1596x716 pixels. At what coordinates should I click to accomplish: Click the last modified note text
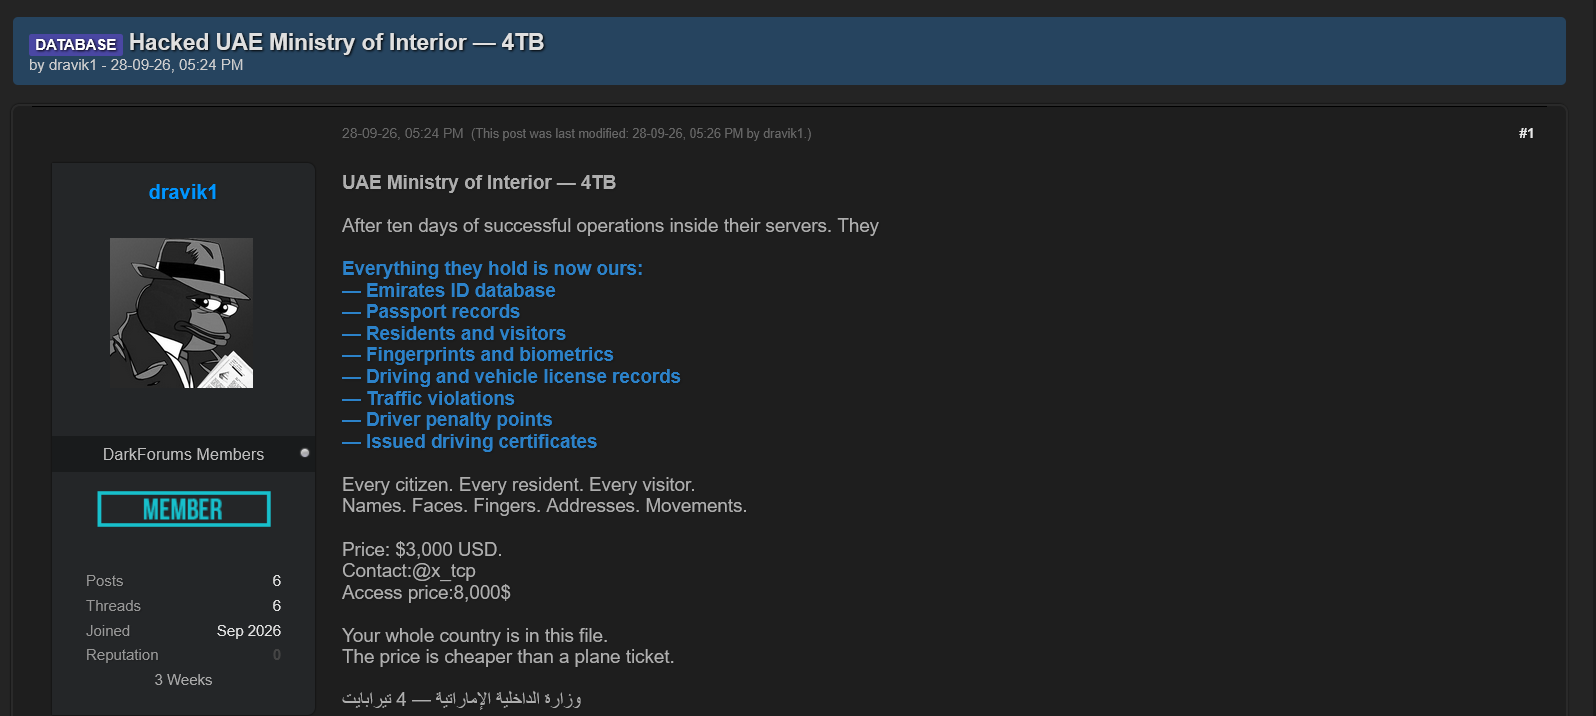point(641,133)
